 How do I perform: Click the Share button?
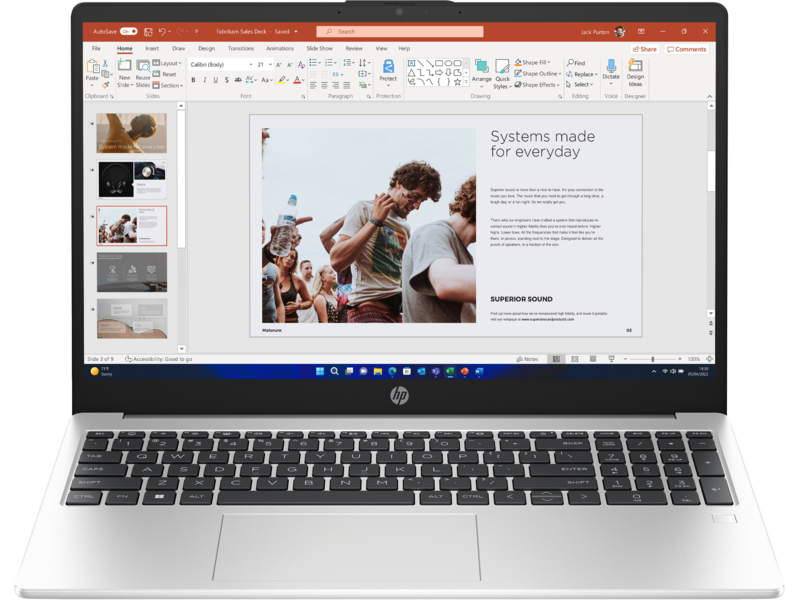click(645, 49)
